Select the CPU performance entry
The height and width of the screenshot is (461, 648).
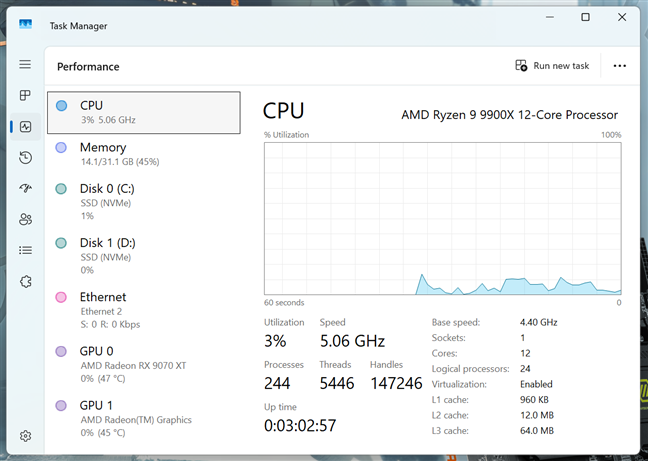tap(144, 112)
